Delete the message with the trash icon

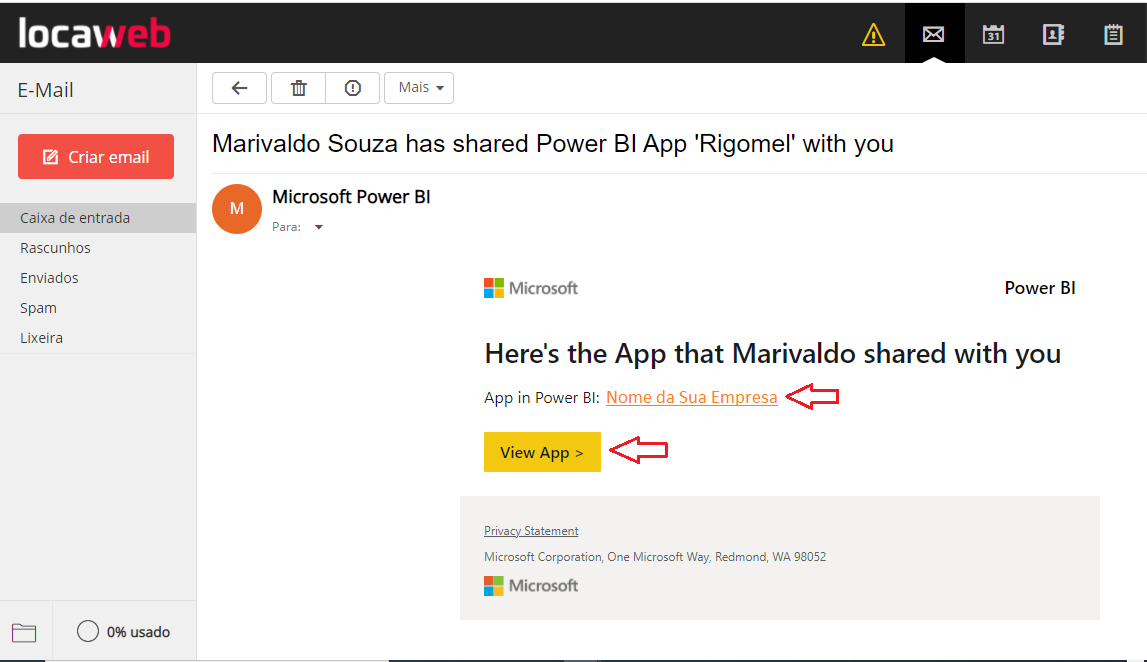298,88
